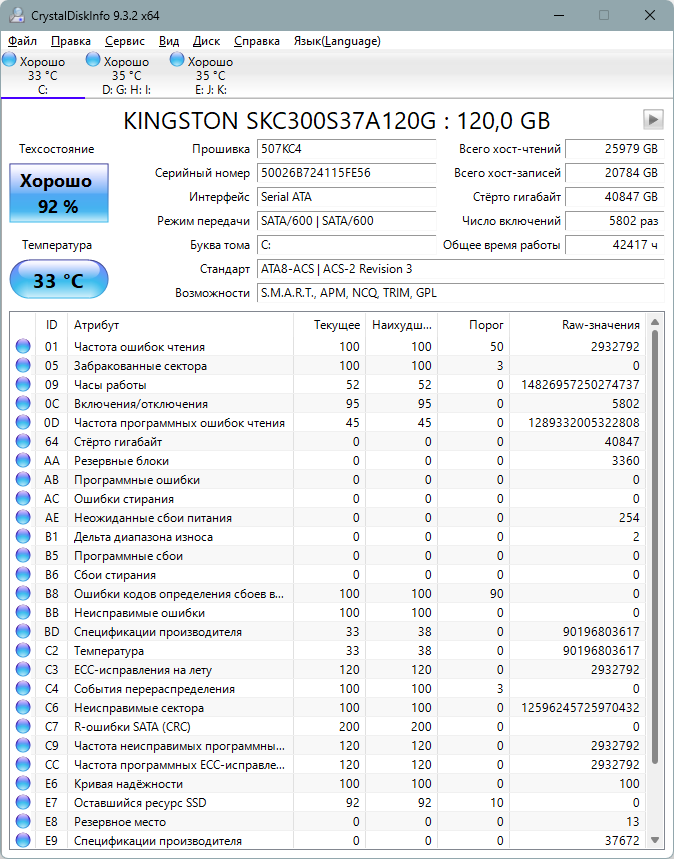Click the Raw-значения column header
The height and width of the screenshot is (859, 674).
[600, 325]
